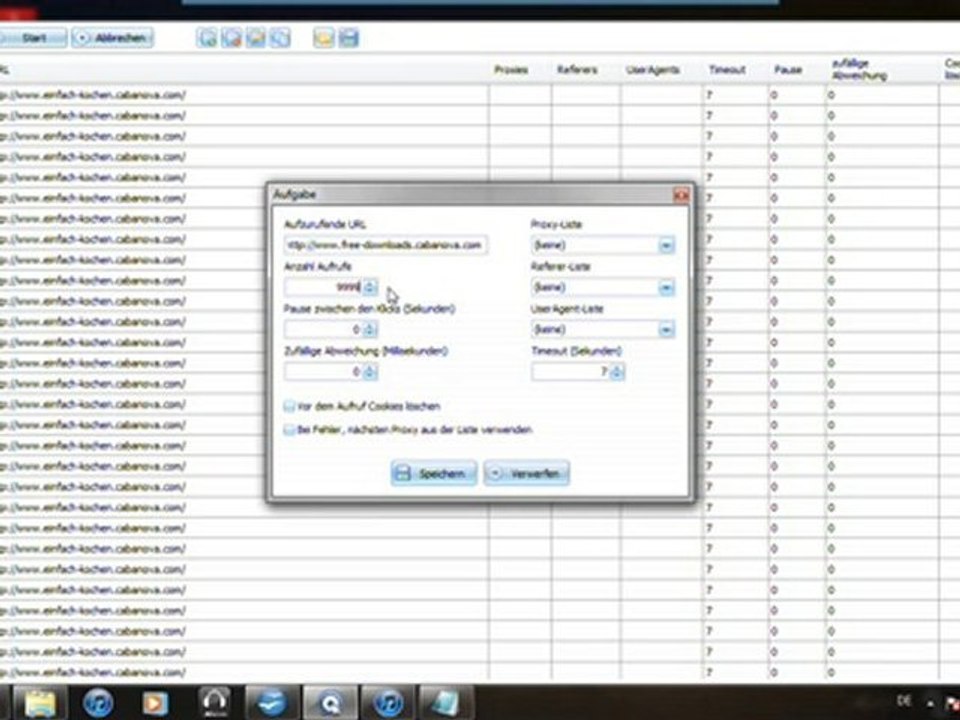960x720 pixels.
Task: Open the QuickTime Q icon in taskbar
Action: click(330, 703)
